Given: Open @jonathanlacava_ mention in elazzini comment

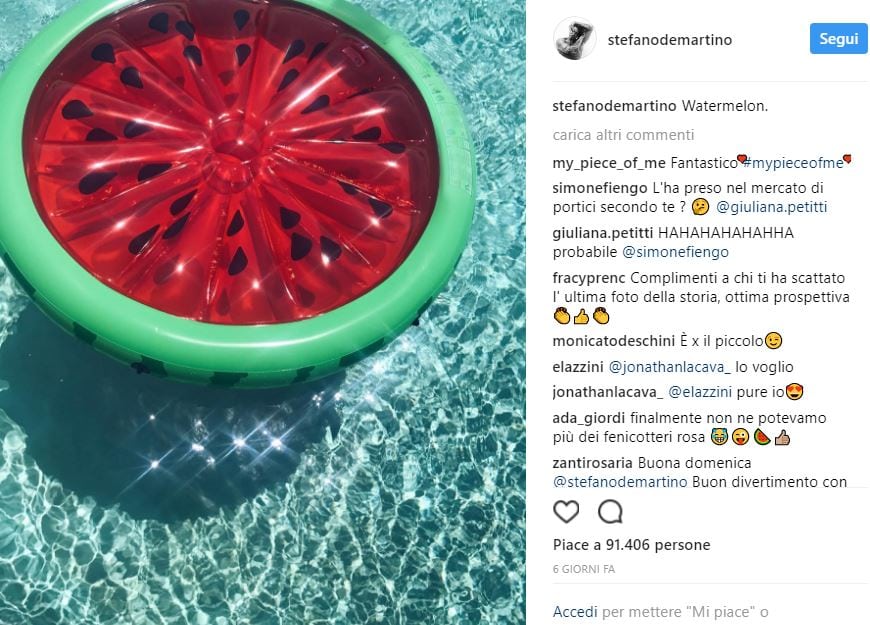Looking at the screenshot, I should point(670,367).
